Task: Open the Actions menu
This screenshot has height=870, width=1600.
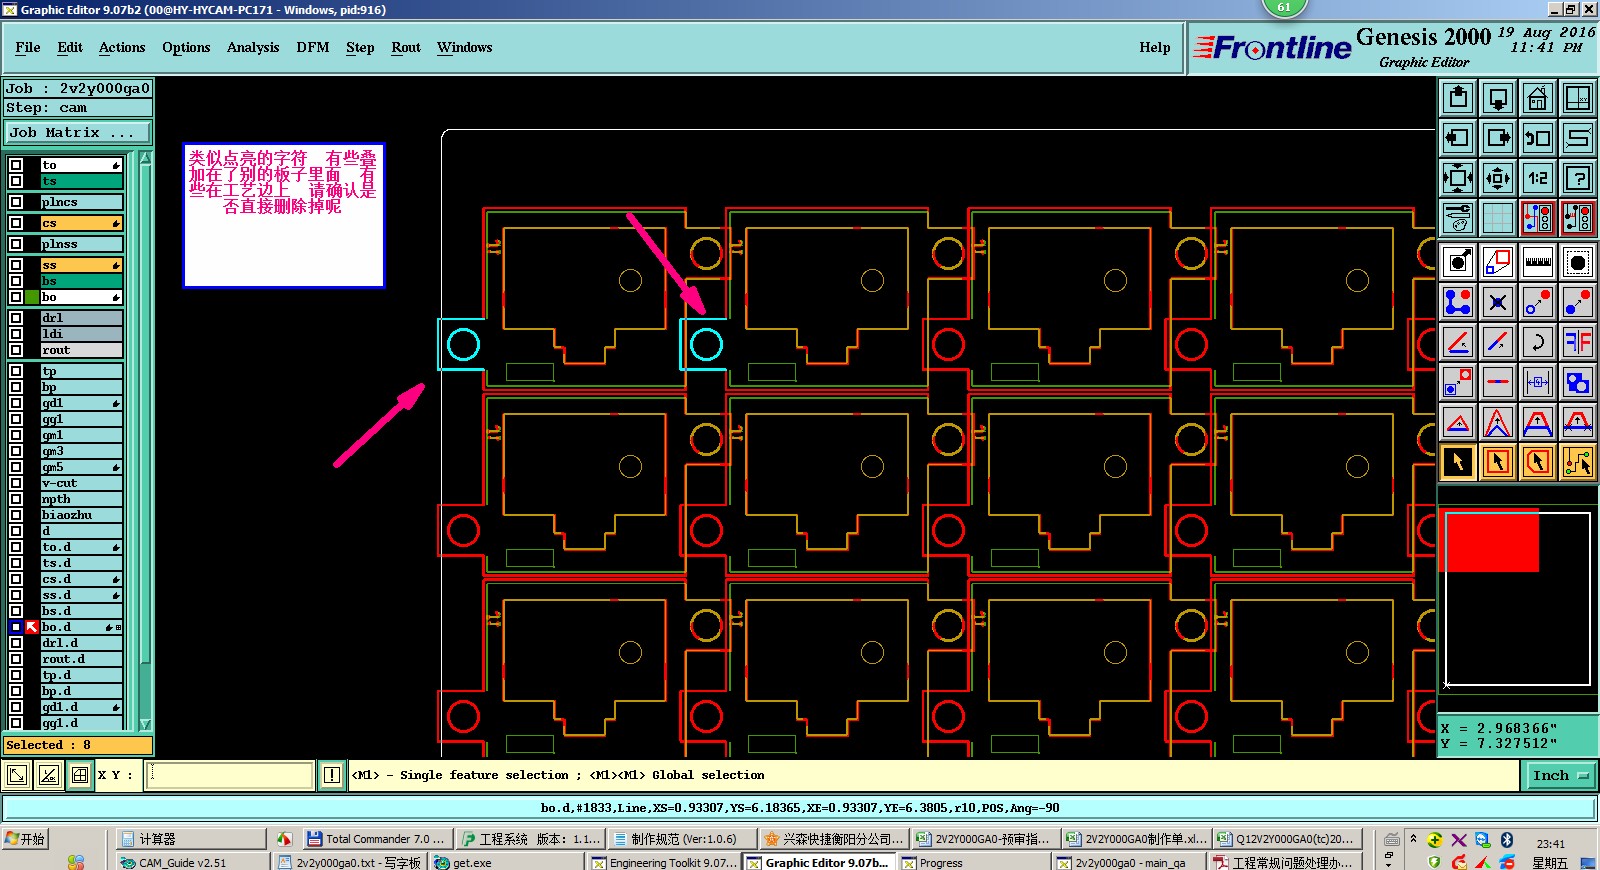Action: pyautogui.click(x=122, y=47)
